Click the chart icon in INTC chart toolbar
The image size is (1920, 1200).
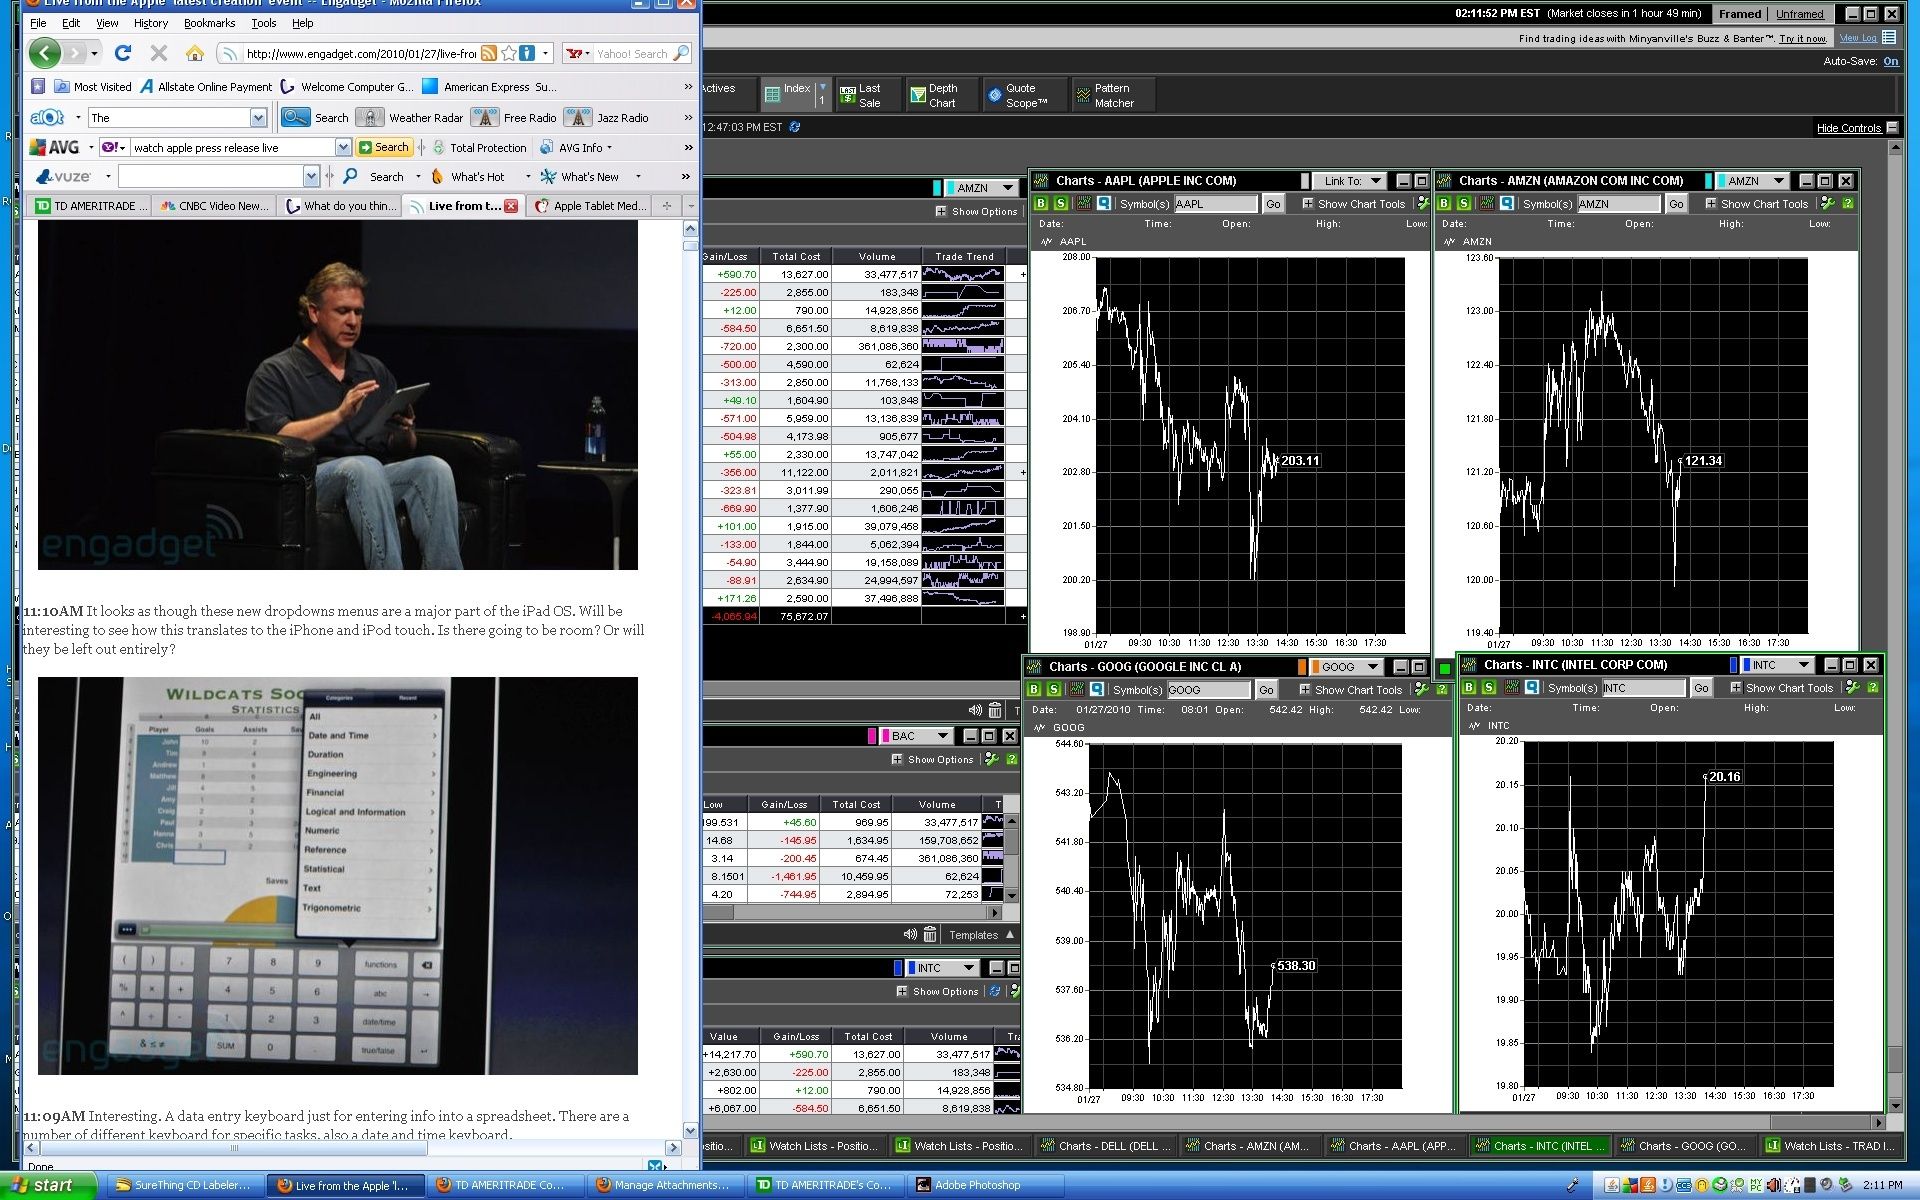click(1511, 687)
